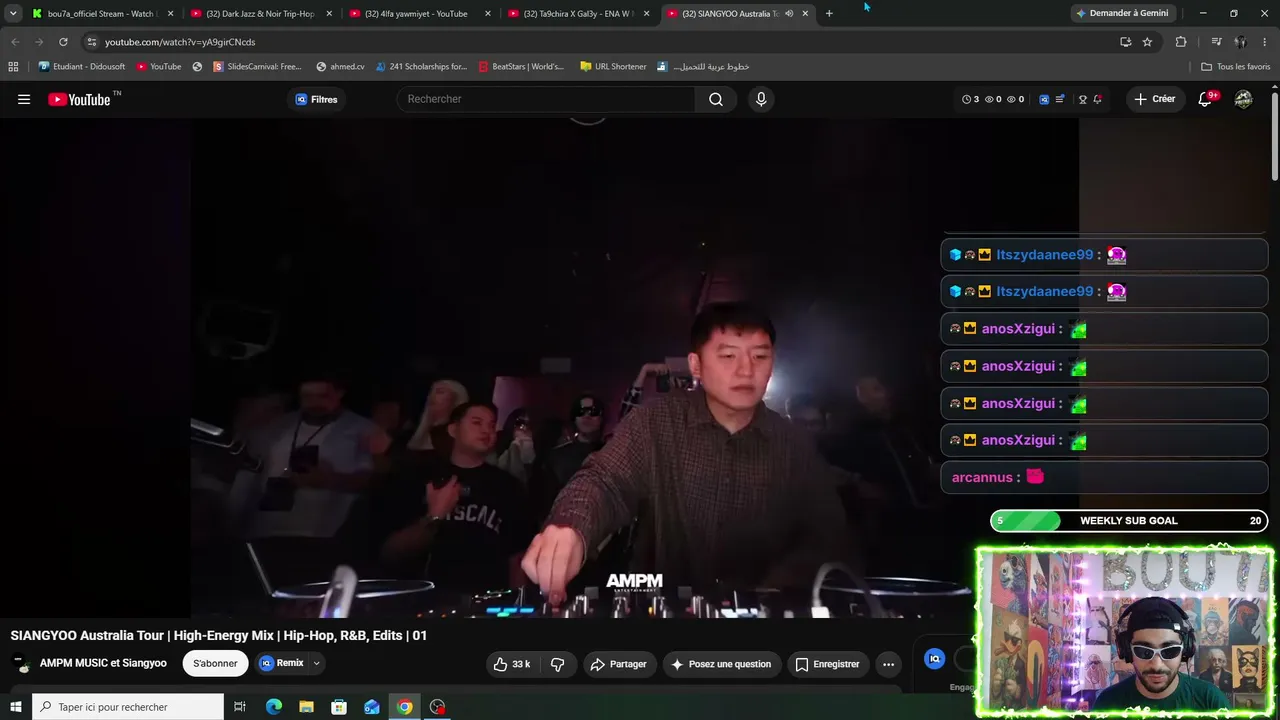1280x720 pixels.
Task: Switch to the Dark Jazz & Noir Trip-Hop tab
Action: (263, 14)
